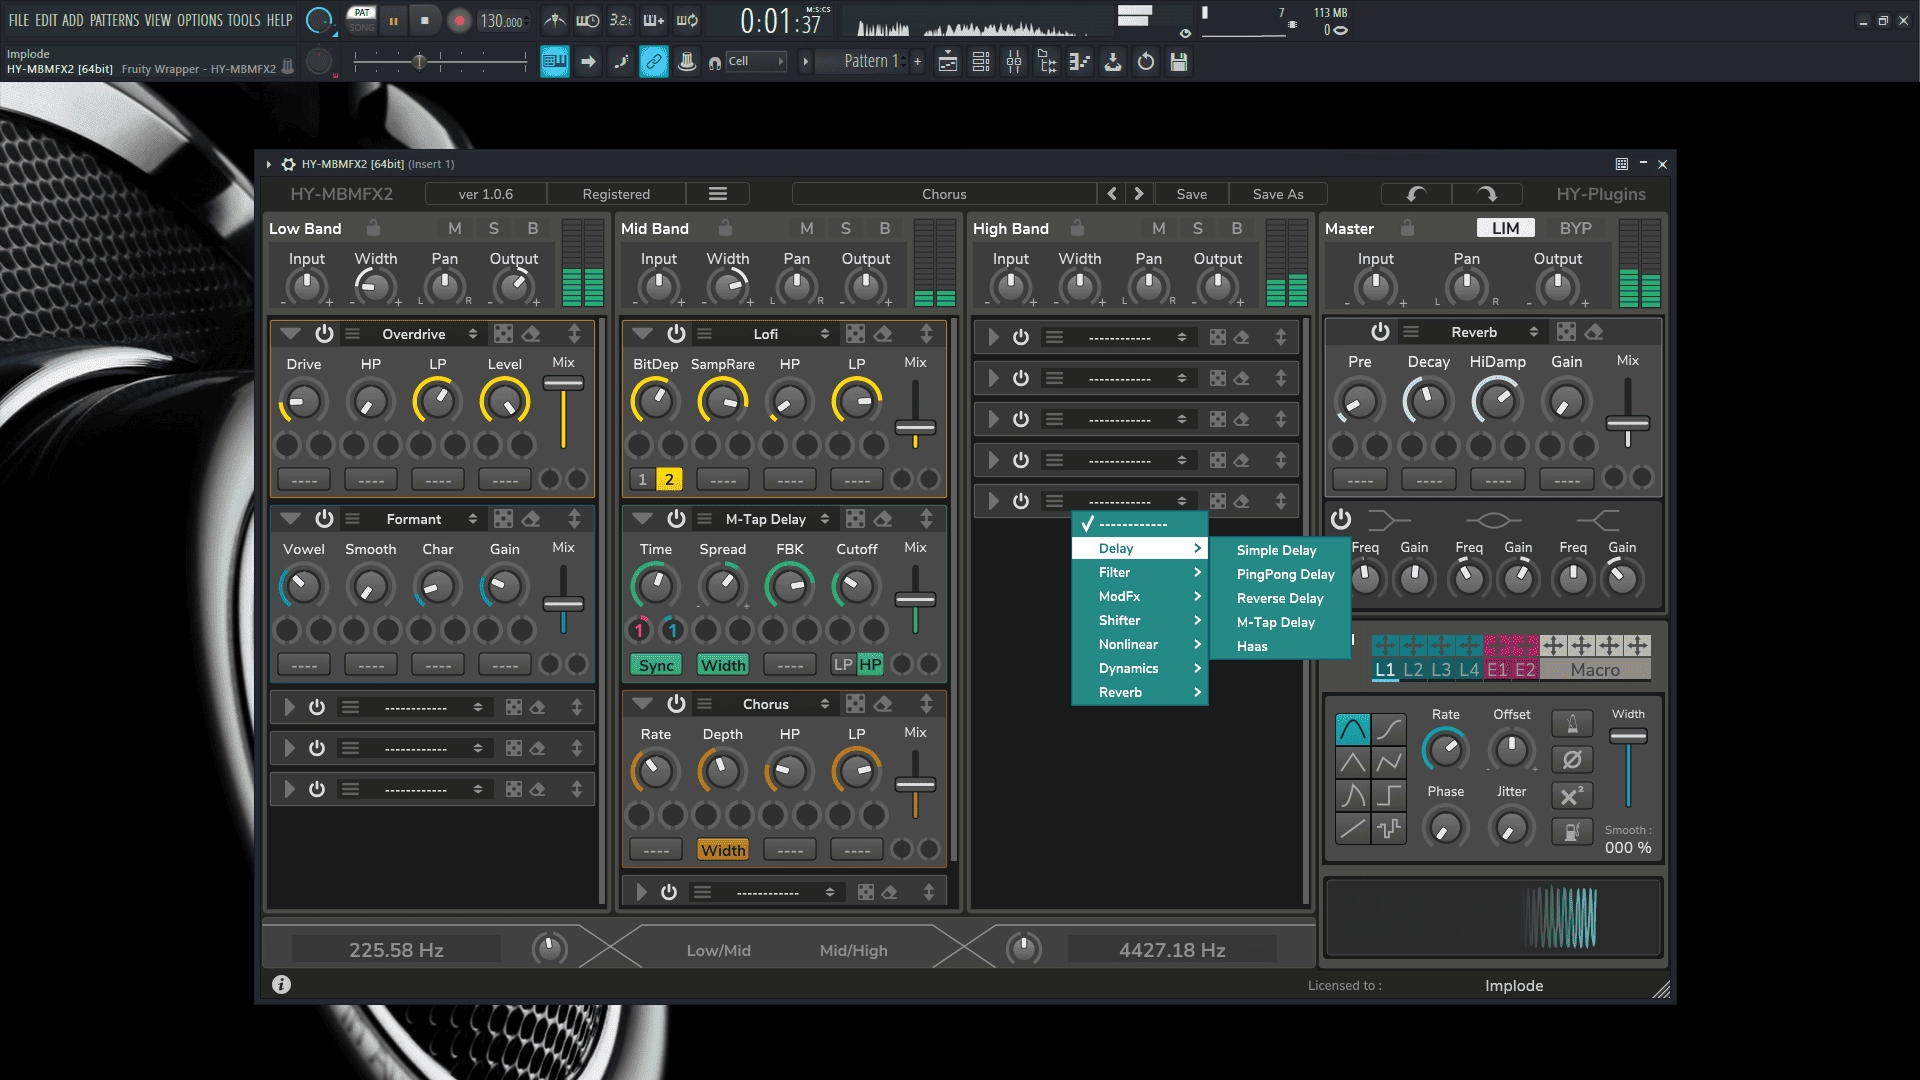Toggle Mid Band solo S button
This screenshot has height=1080, width=1920.
(x=846, y=228)
